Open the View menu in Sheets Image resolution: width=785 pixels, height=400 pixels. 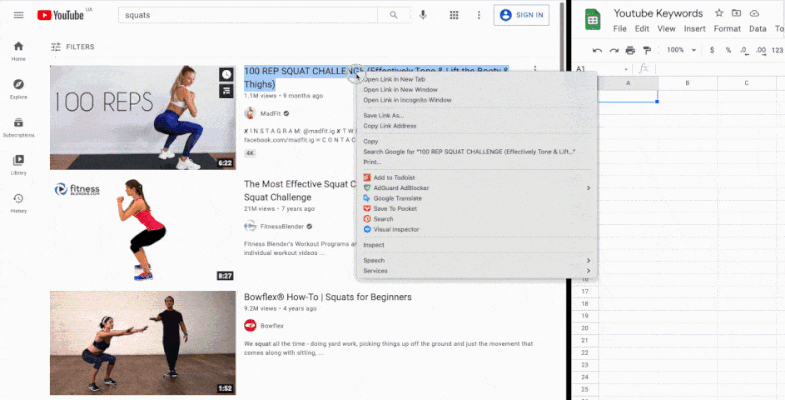pyautogui.click(x=666, y=29)
